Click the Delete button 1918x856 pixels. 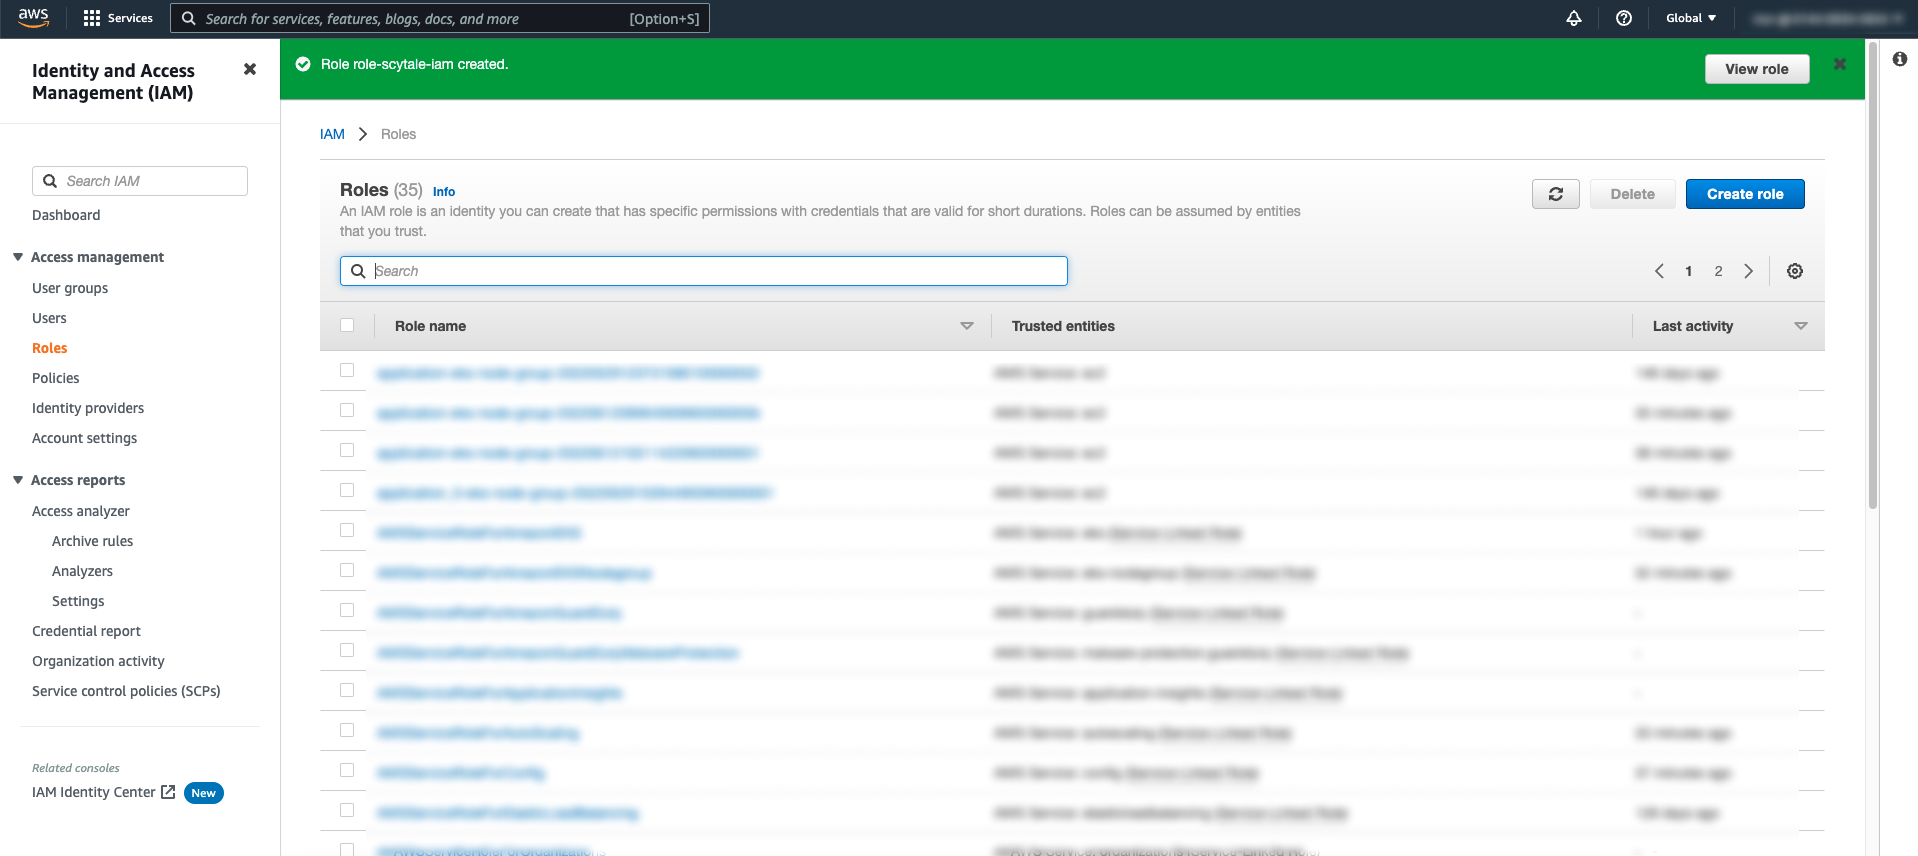click(1632, 194)
